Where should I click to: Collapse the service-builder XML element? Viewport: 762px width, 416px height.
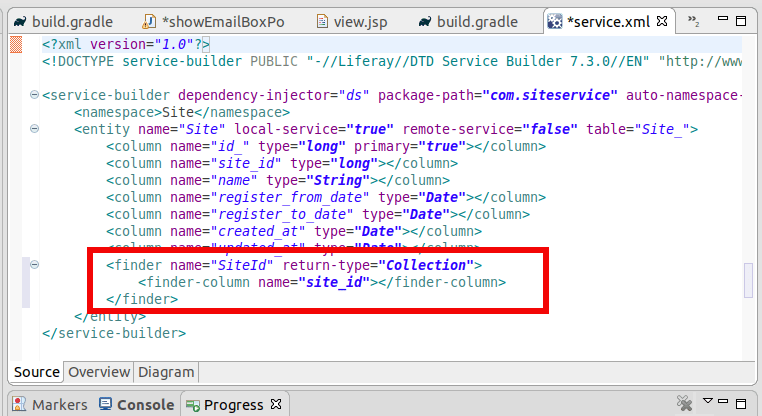pyautogui.click(x=35, y=96)
